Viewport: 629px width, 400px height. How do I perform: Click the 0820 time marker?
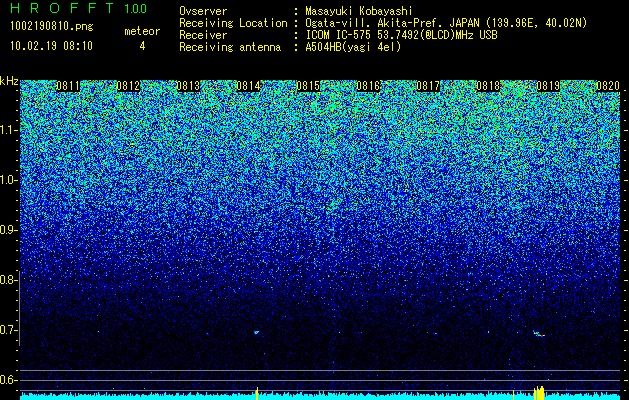tap(608, 86)
